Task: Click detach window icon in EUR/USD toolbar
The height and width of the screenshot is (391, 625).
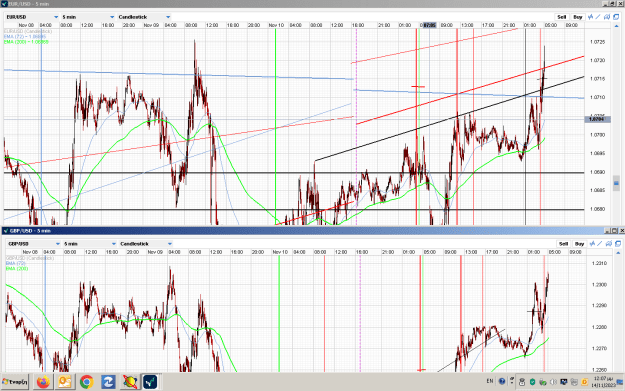Action: click(616, 17)
